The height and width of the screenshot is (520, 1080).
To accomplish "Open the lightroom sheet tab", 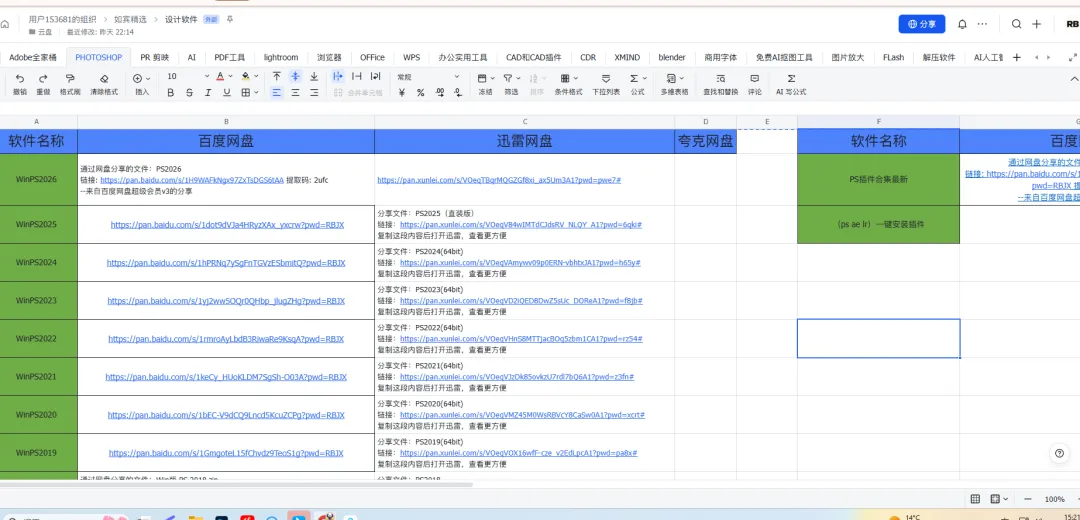I will coord(281,58).
